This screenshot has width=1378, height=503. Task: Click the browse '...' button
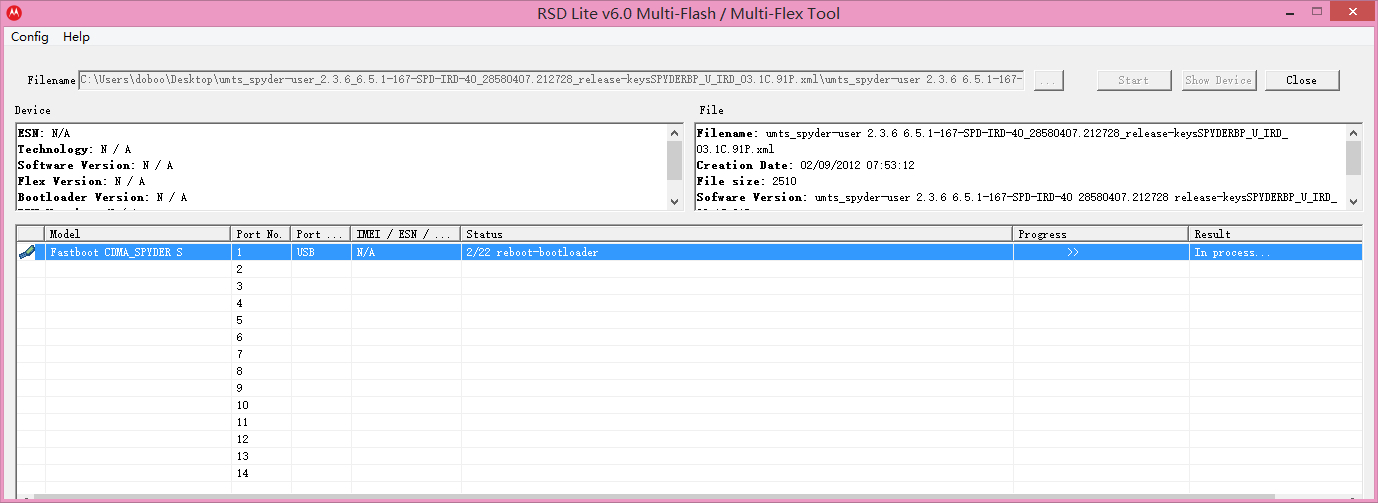tap(1049, 80)
